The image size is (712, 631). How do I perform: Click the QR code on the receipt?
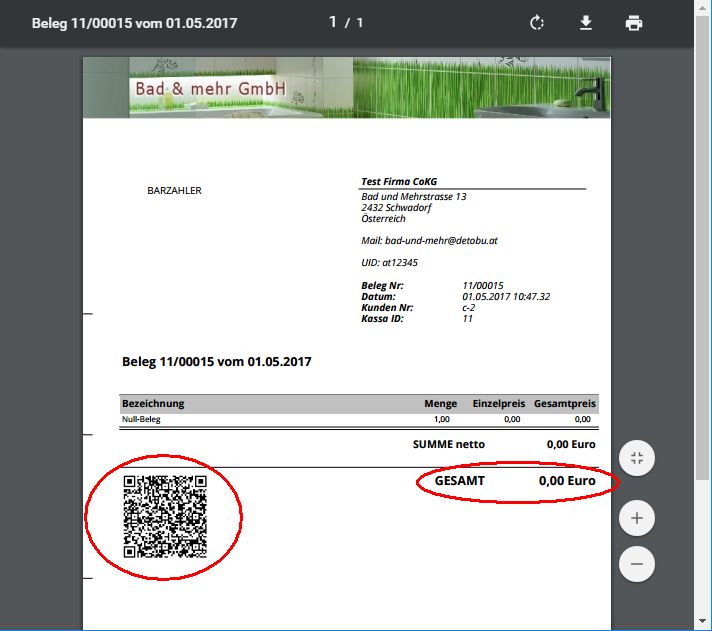(165, 516)
